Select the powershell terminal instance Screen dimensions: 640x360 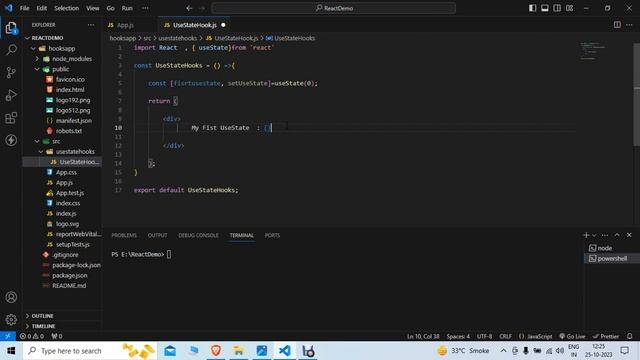611,258
